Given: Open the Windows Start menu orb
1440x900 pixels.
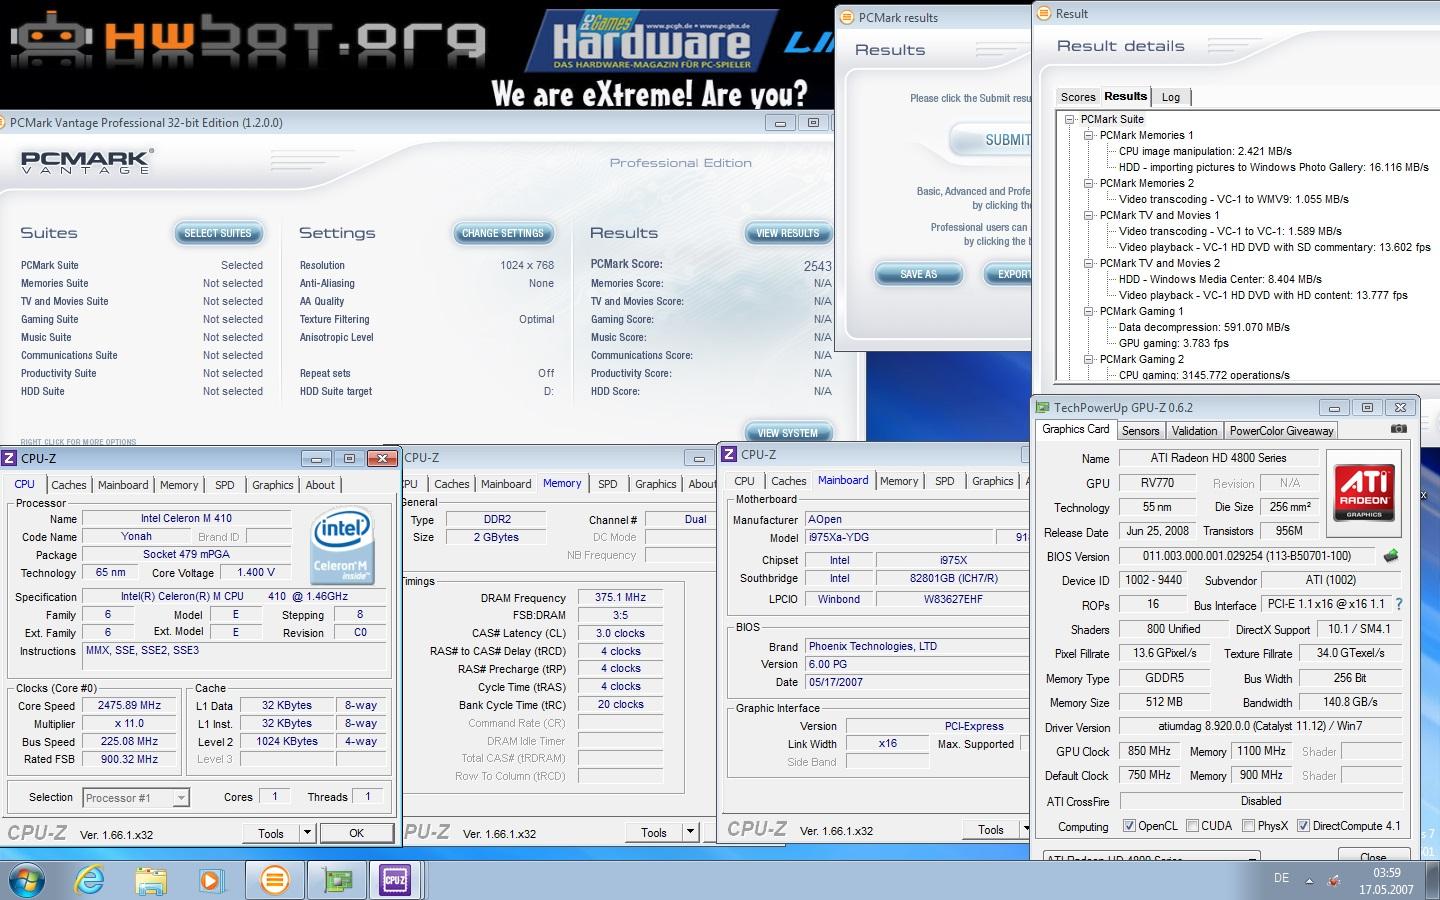Looking at the screenshot, I should point(27,880).
